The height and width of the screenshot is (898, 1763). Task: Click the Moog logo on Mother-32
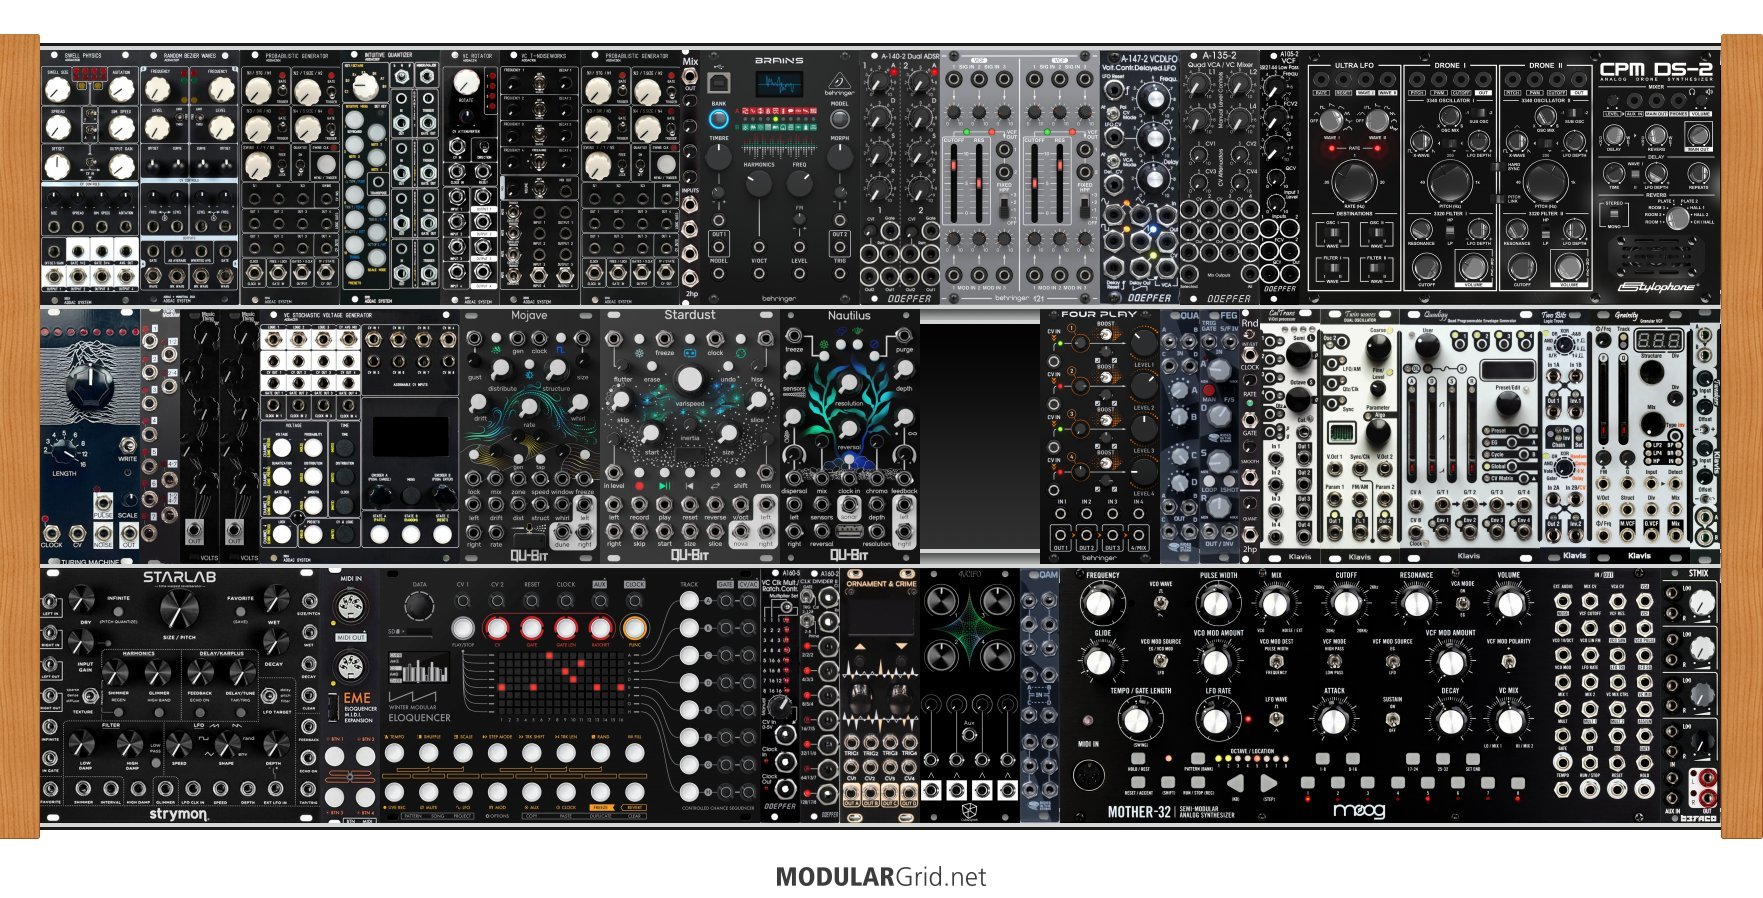1358,810
